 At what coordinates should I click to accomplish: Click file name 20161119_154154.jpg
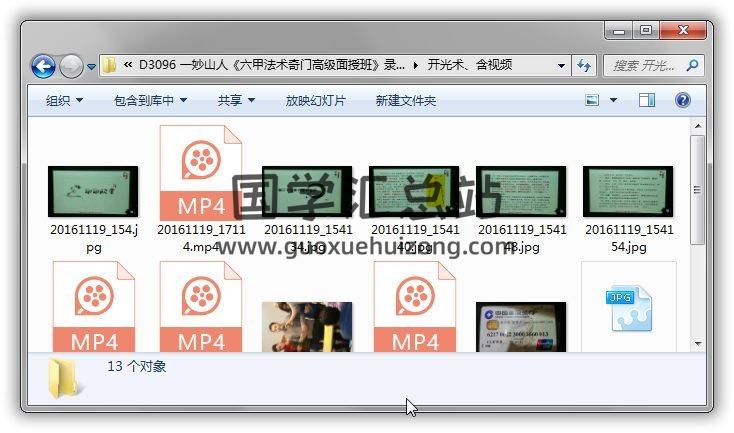pyautogui.click(x=629, y=238)
